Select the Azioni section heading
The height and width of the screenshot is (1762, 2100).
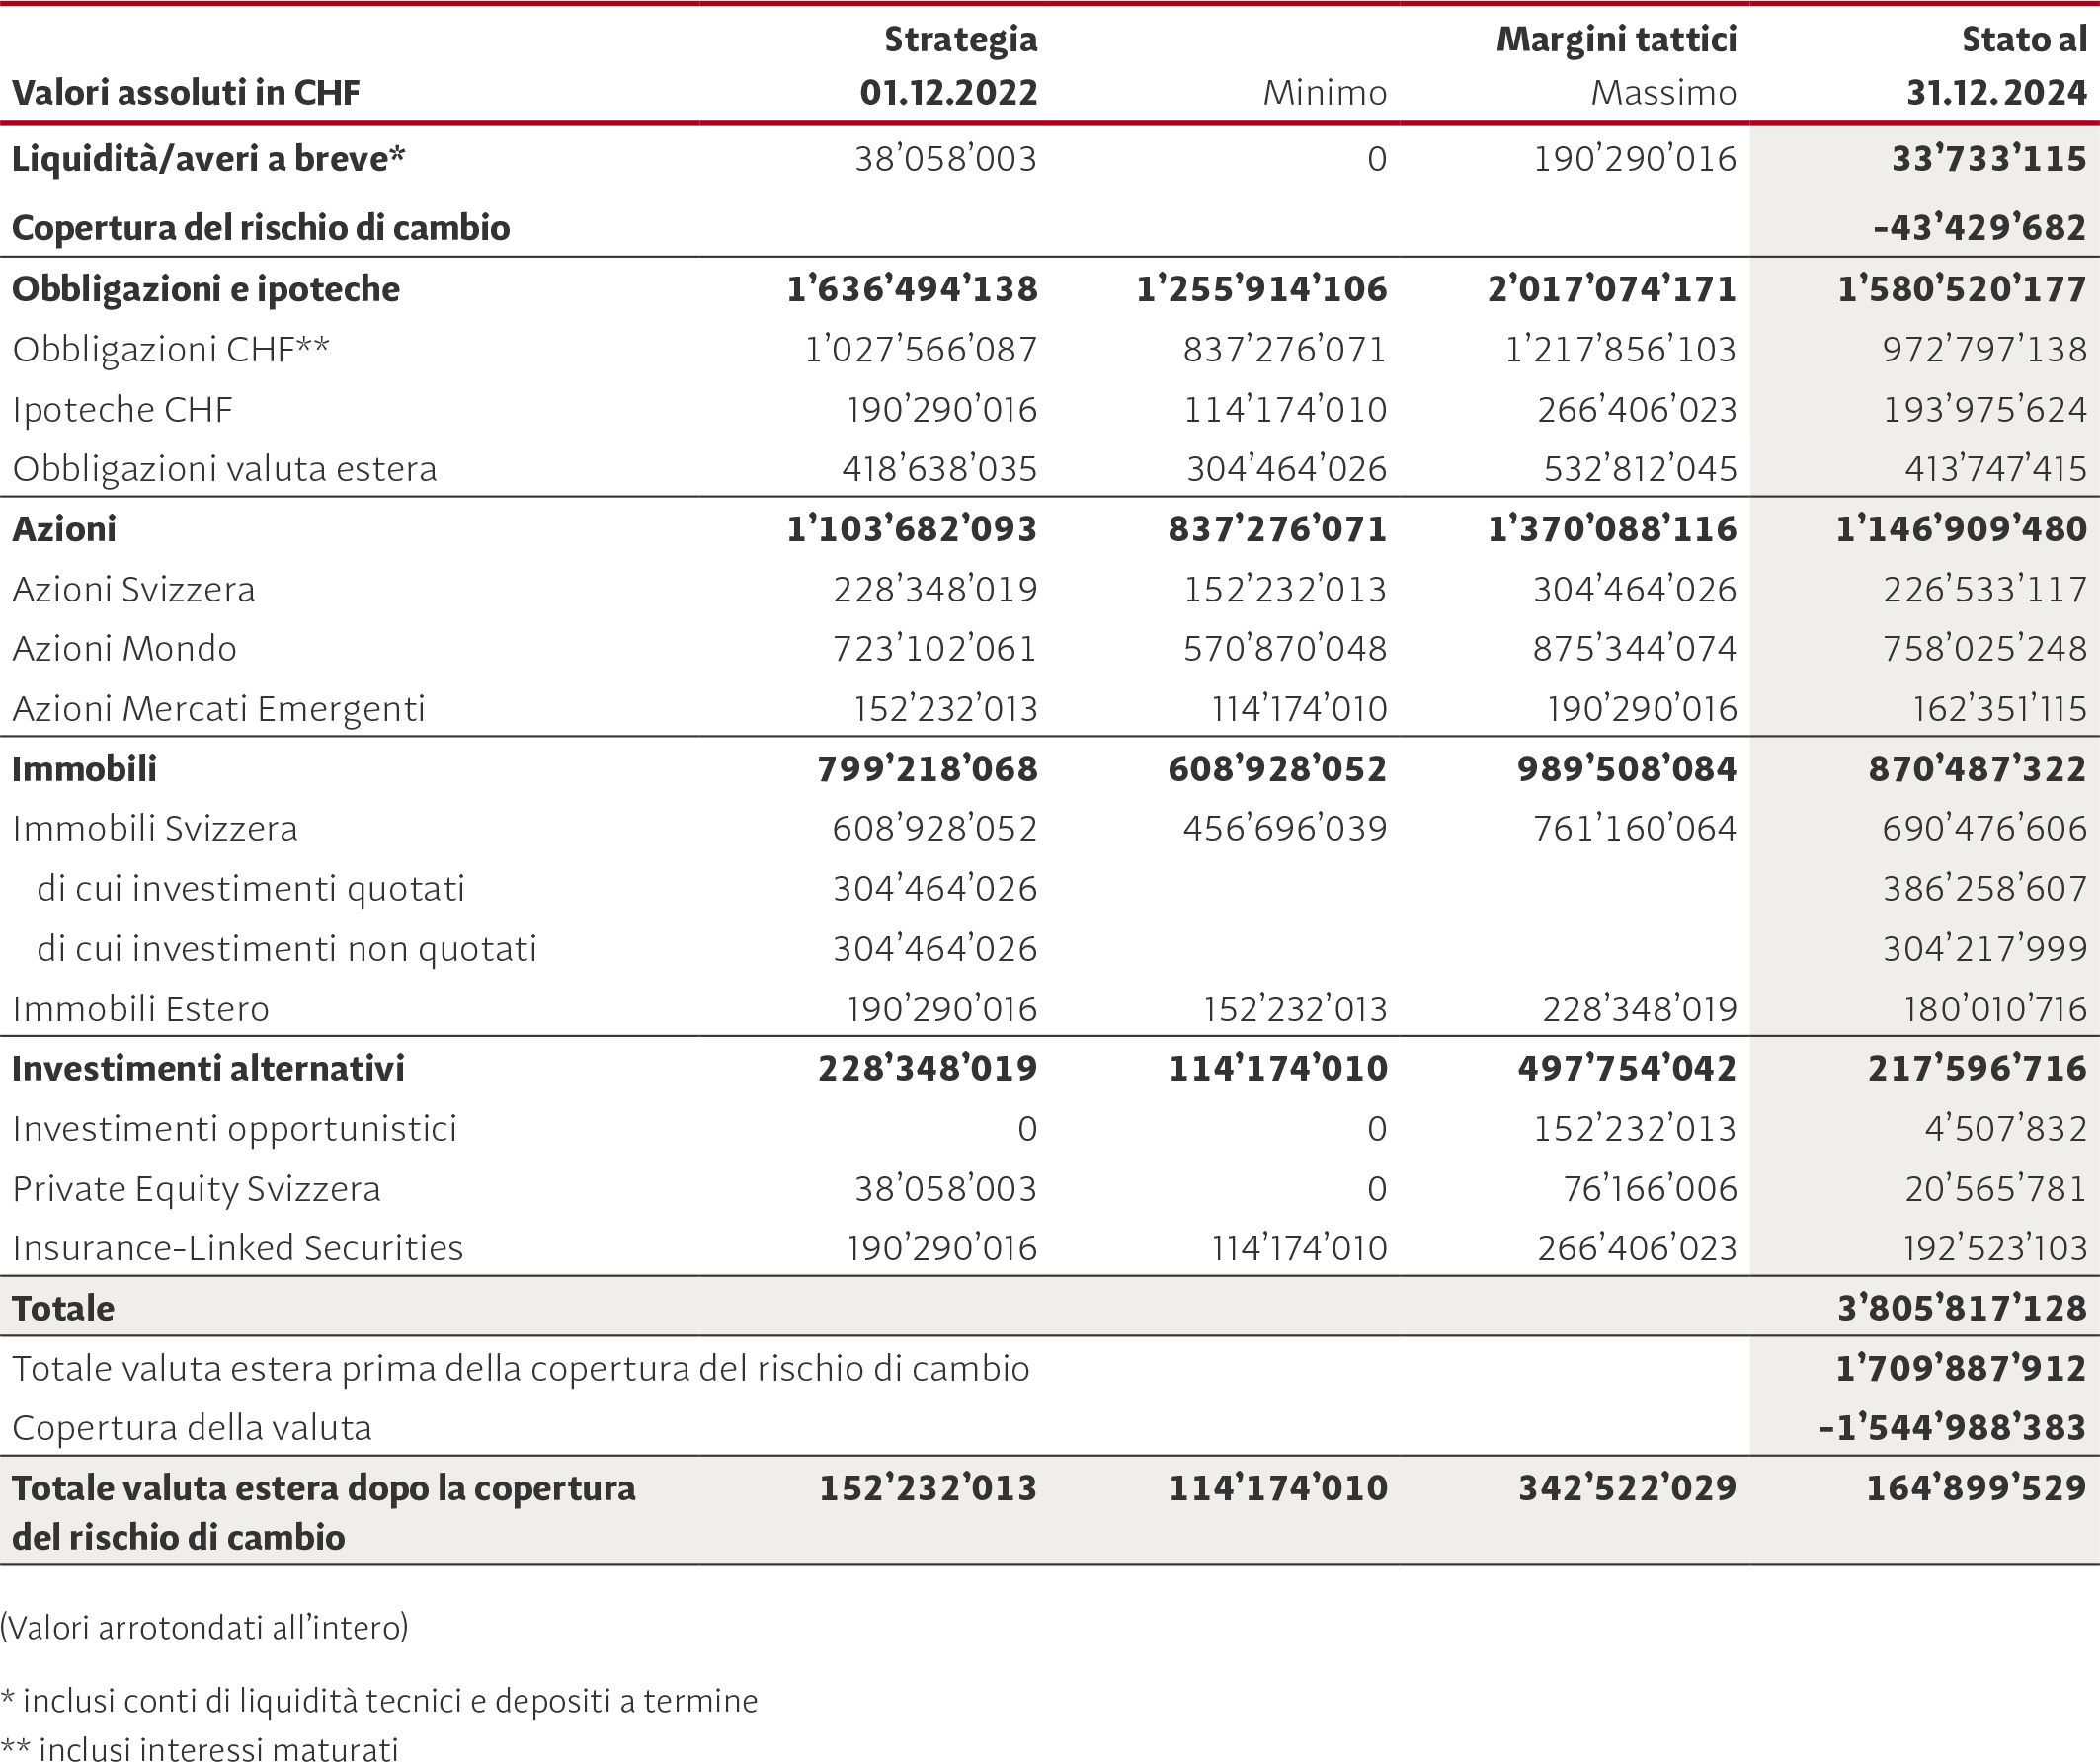point(64,529)
